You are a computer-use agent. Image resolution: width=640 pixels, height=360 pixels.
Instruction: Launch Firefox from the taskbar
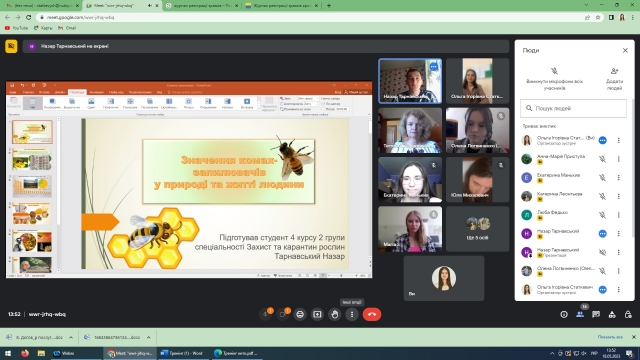pos(25,353)
